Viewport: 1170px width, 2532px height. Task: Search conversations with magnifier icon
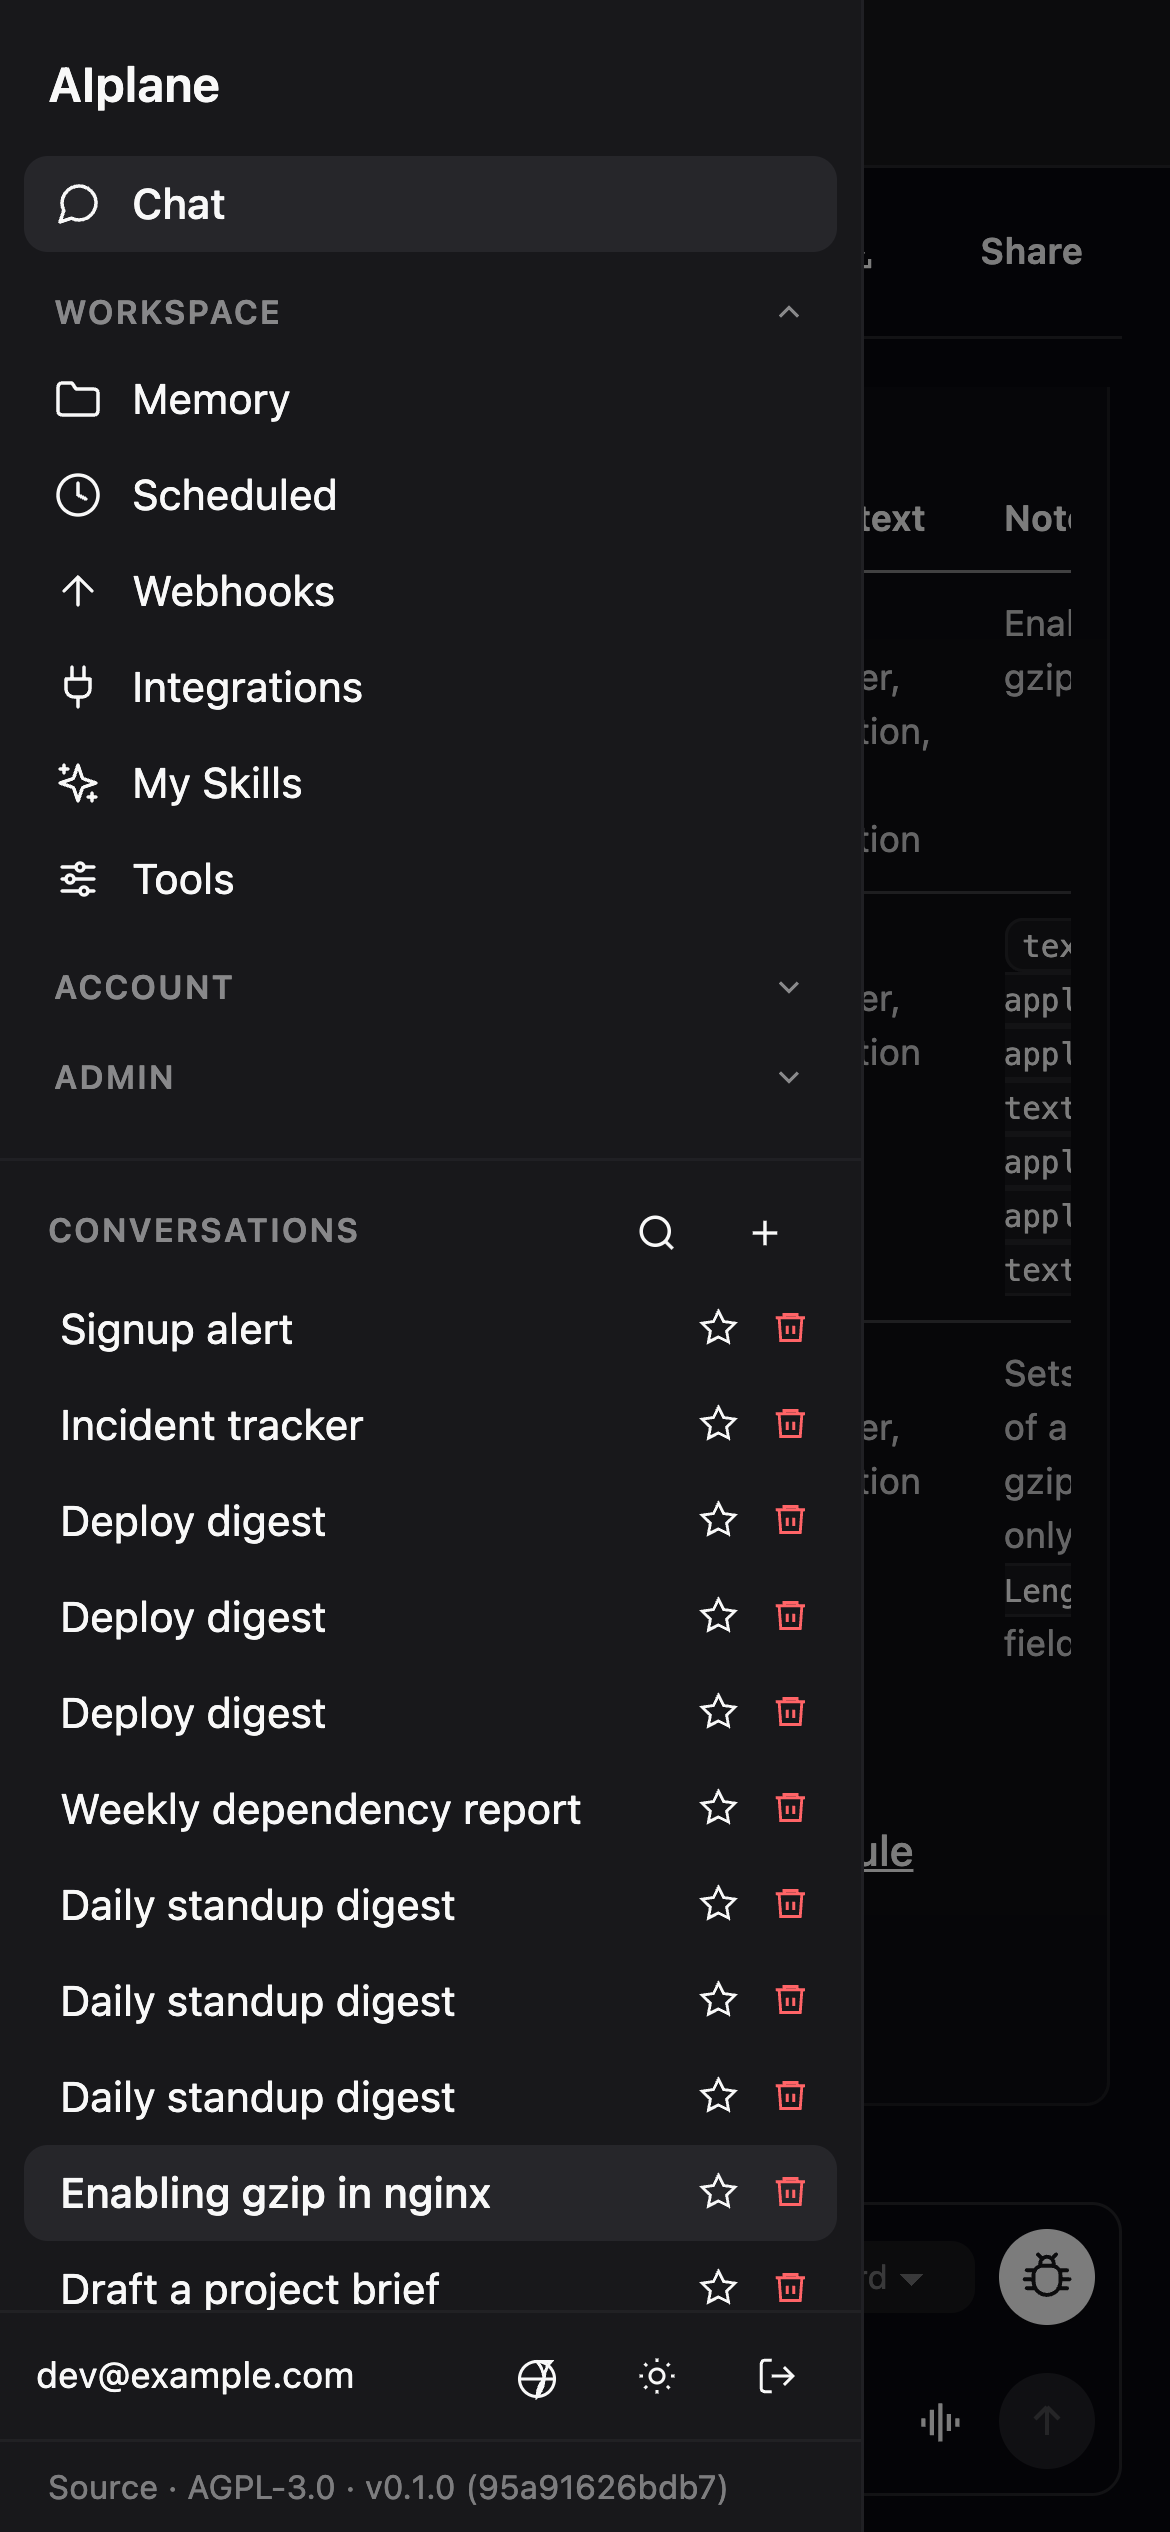[x=657, y=1233]
